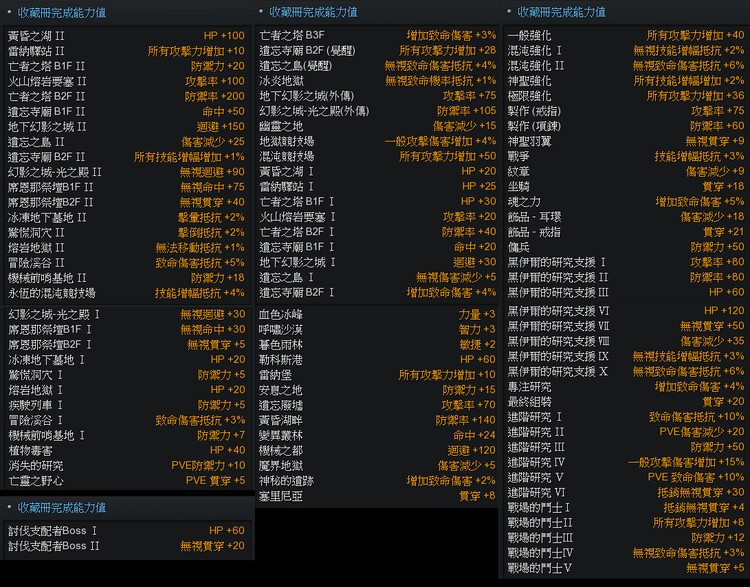Screen dimensions: 750x587
Task: Select the 冰炎地獄 entry
Action: tap(281, 81)
